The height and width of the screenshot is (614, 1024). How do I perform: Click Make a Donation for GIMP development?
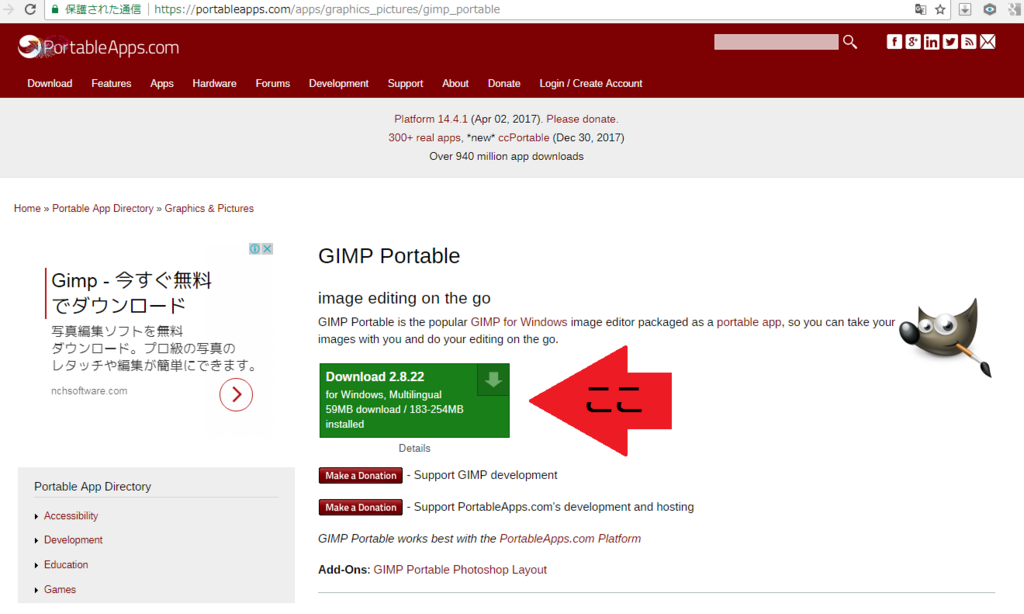pyautogui.click(x=360, y=476)
